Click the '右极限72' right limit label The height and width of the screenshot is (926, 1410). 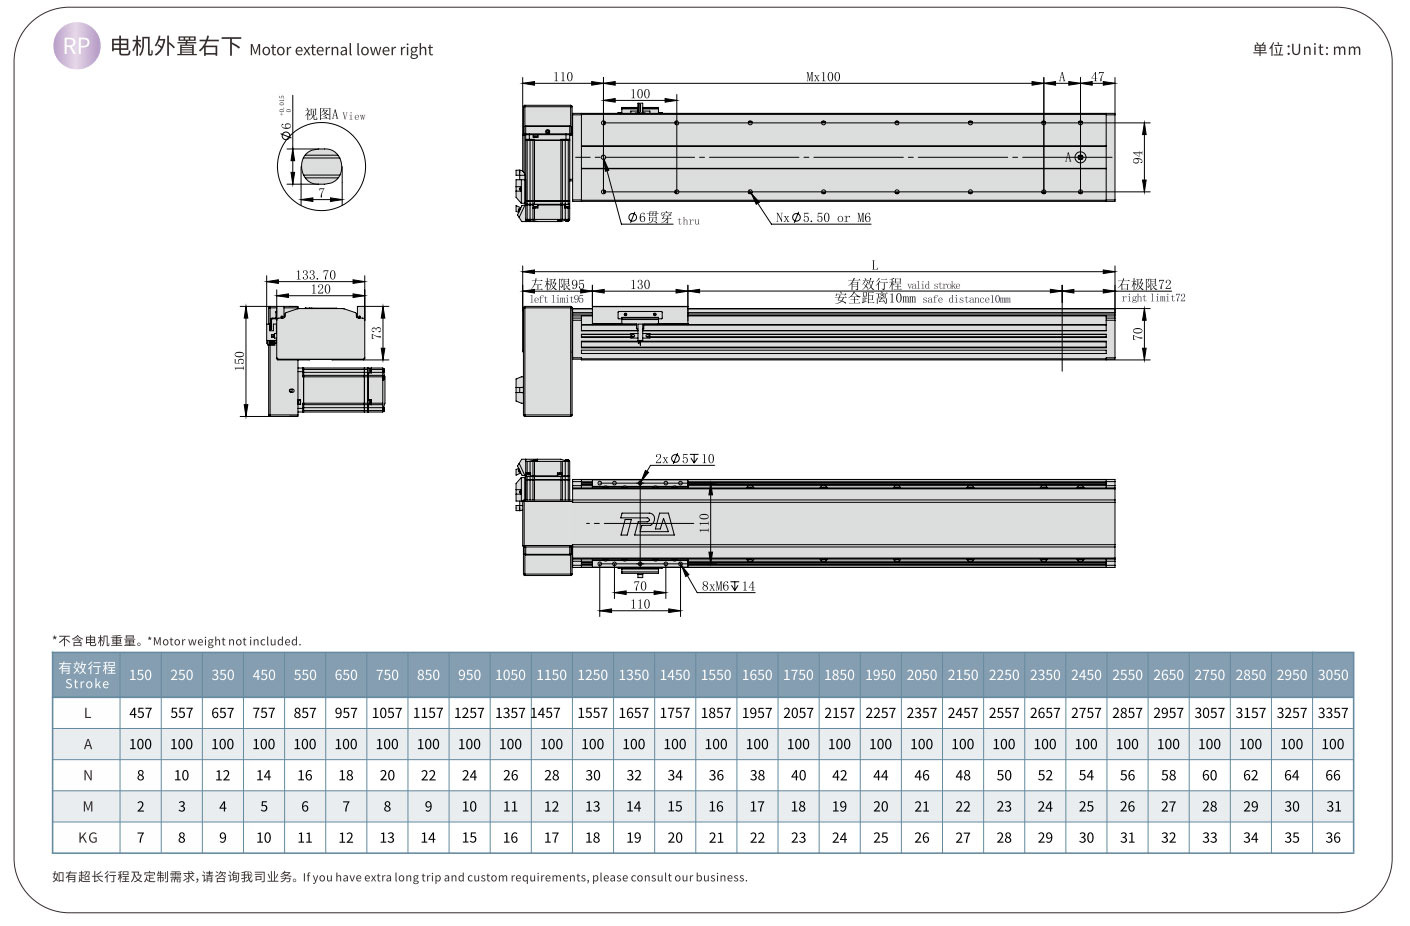tap(1145, 285)
